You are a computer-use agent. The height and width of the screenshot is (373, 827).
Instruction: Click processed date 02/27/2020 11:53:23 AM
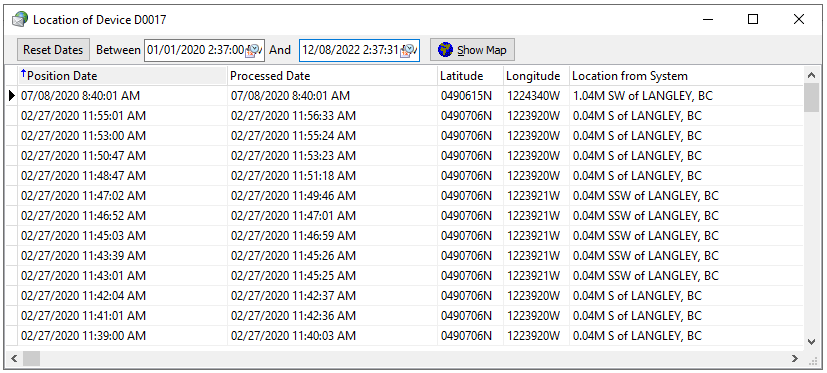click(x=332, y=156)
